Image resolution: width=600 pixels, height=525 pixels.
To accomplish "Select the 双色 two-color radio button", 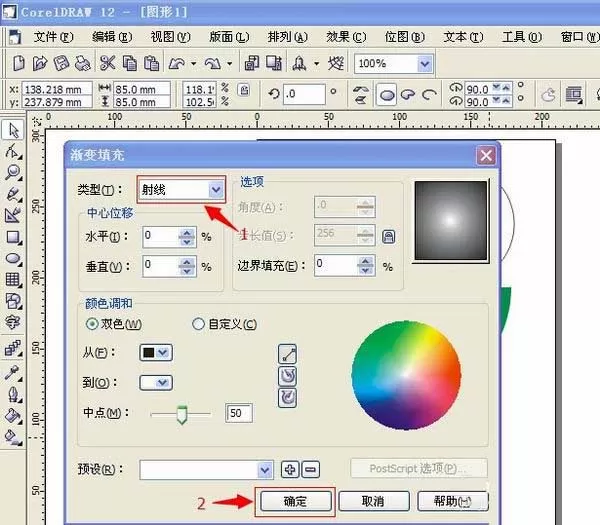I will coord(92,324).
